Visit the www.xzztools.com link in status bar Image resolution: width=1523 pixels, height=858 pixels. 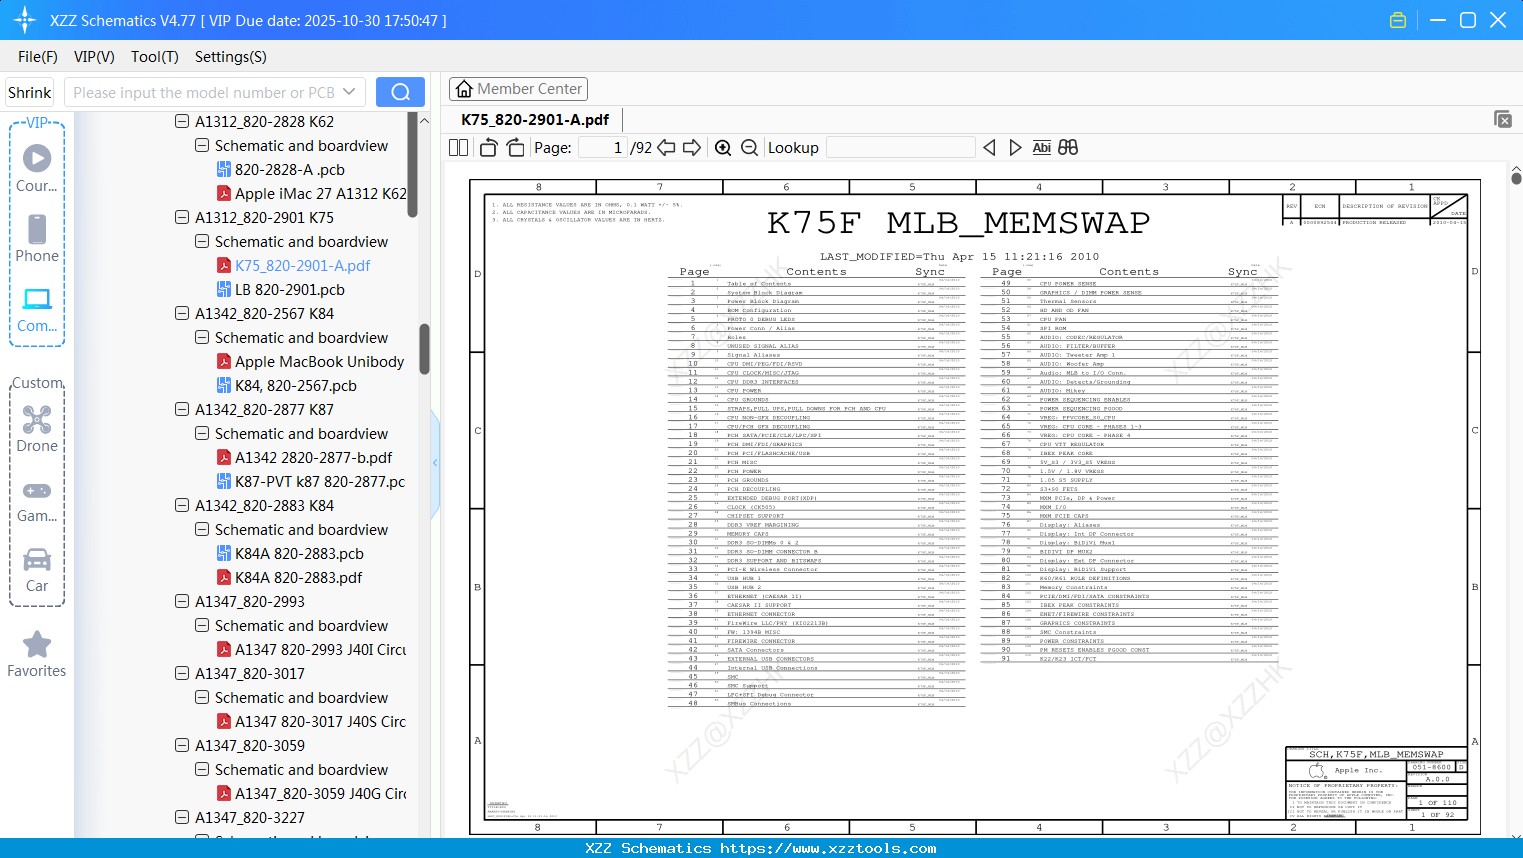828,848
